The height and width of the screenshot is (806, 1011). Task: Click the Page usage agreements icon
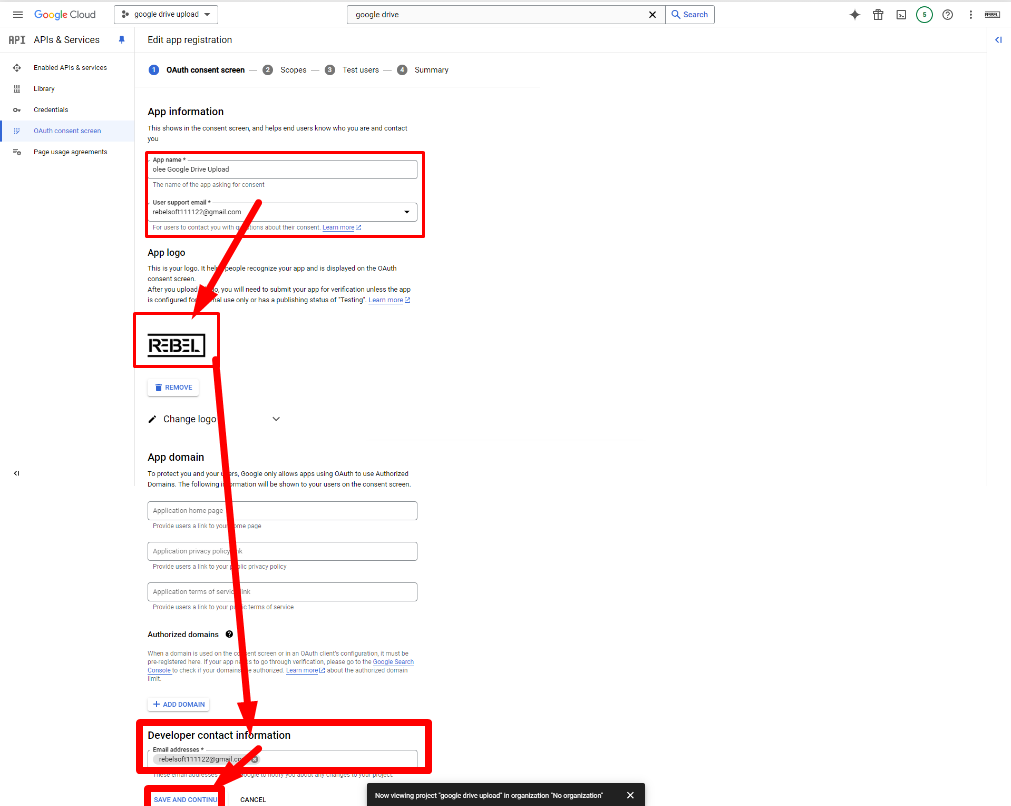17,152
